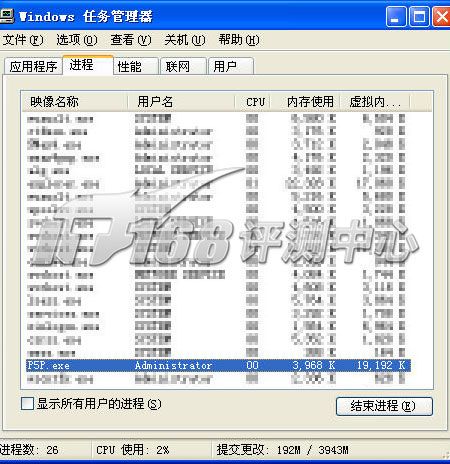Switch to the 用户 tab
450x464 pixels.
[231, 66]
